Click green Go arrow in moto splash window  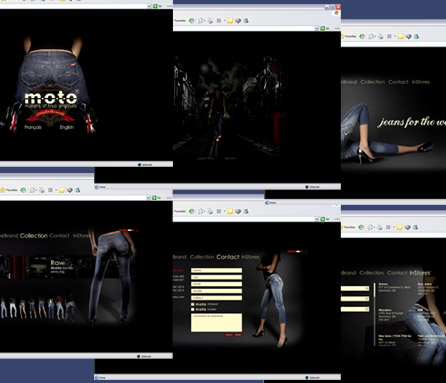click(155, 6)
